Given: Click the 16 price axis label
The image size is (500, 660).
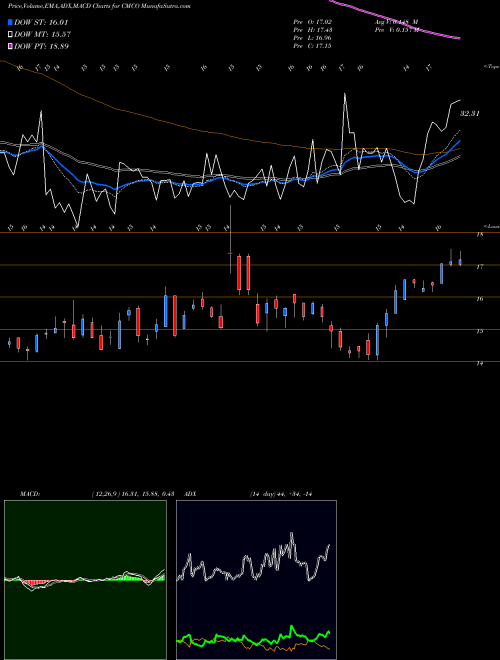Looking at the screenshot, I should tap(479, 299).
